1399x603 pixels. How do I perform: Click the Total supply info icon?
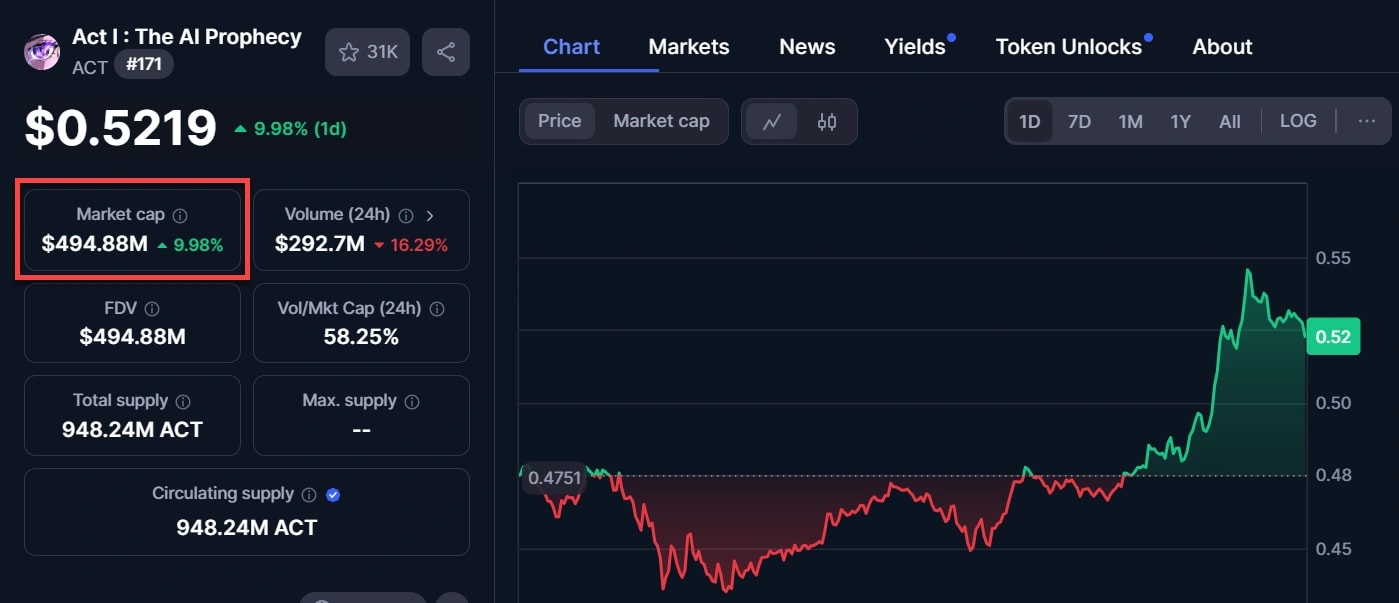tap(183, 401)
